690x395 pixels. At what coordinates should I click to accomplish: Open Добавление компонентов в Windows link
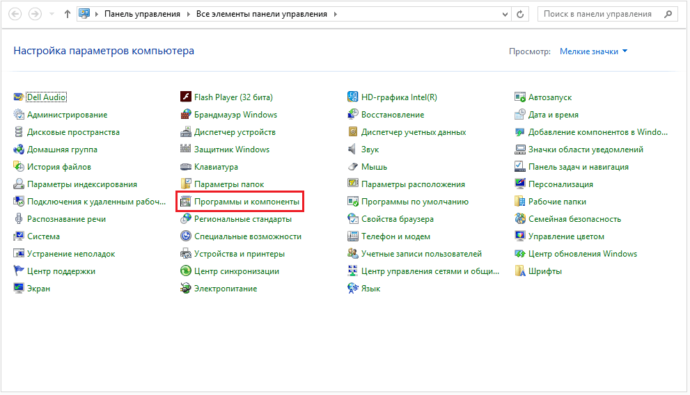coord(598,132)
